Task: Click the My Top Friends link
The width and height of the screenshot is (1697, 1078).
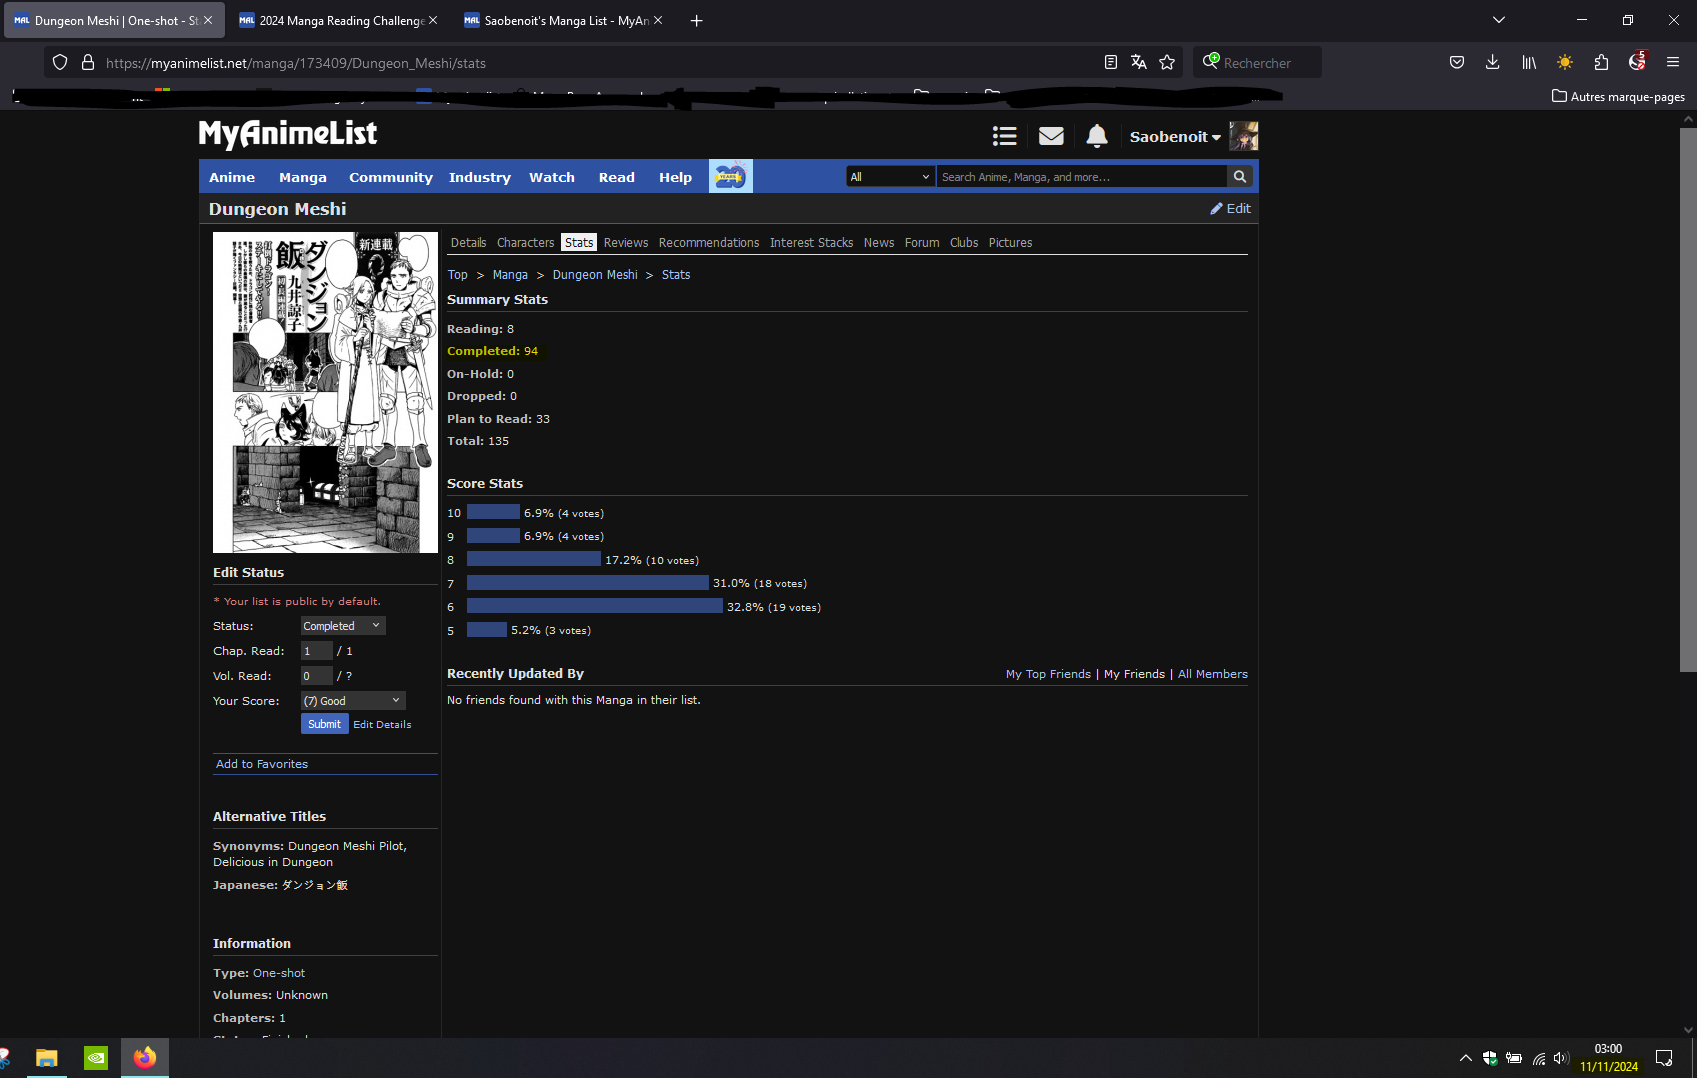Action: point(1048,674)
